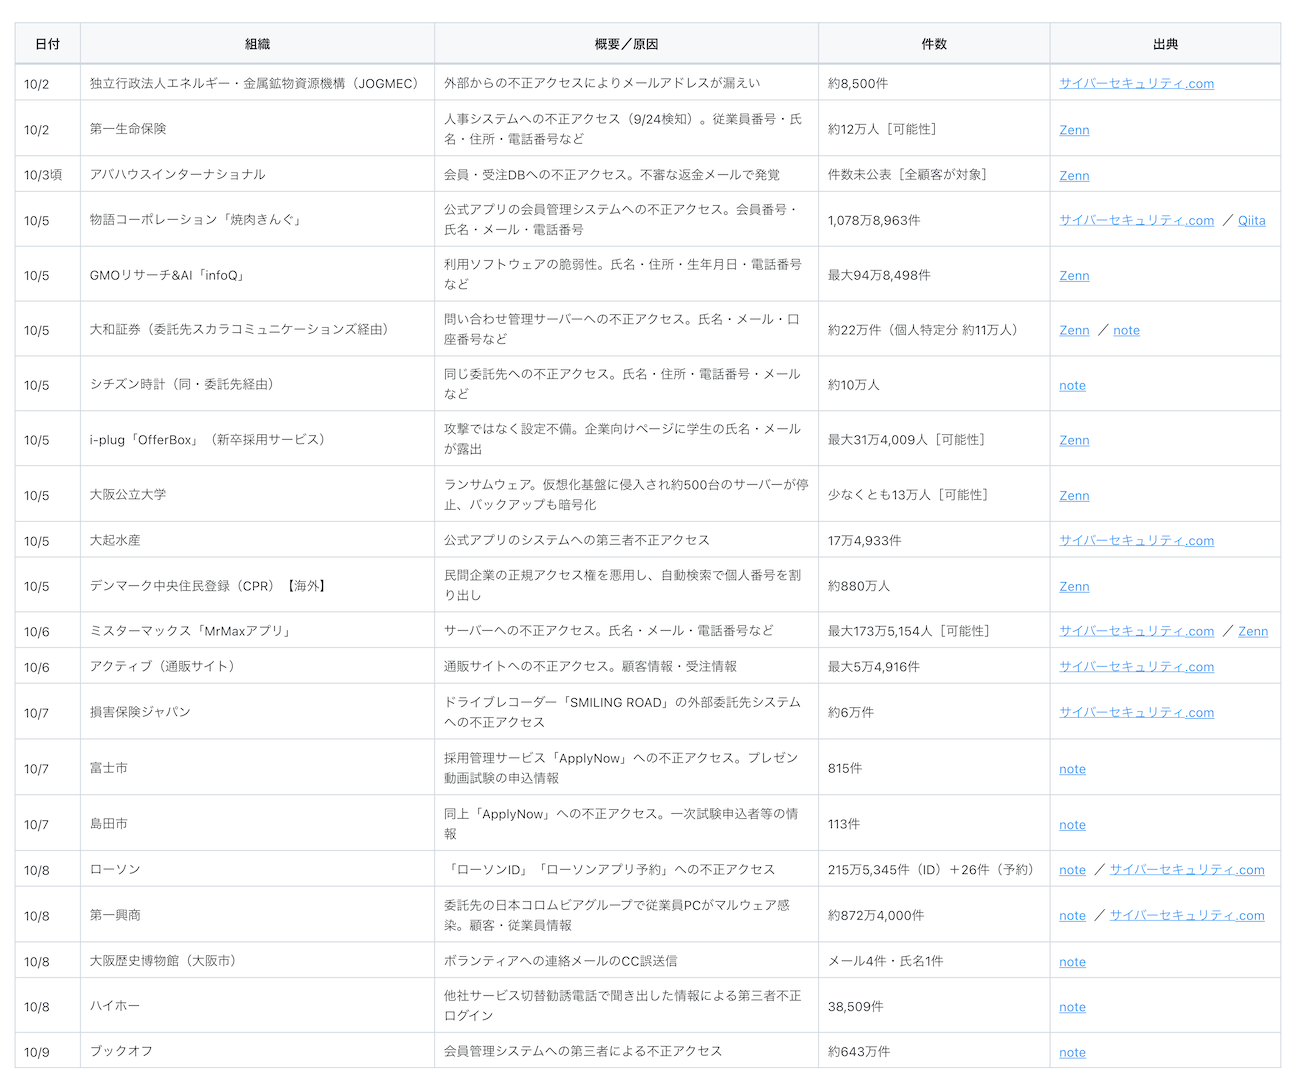This screenshot has height=1090, width=1296.
Task: Open note link in 大和証券 row
Action: click(x=1126, y=331)
